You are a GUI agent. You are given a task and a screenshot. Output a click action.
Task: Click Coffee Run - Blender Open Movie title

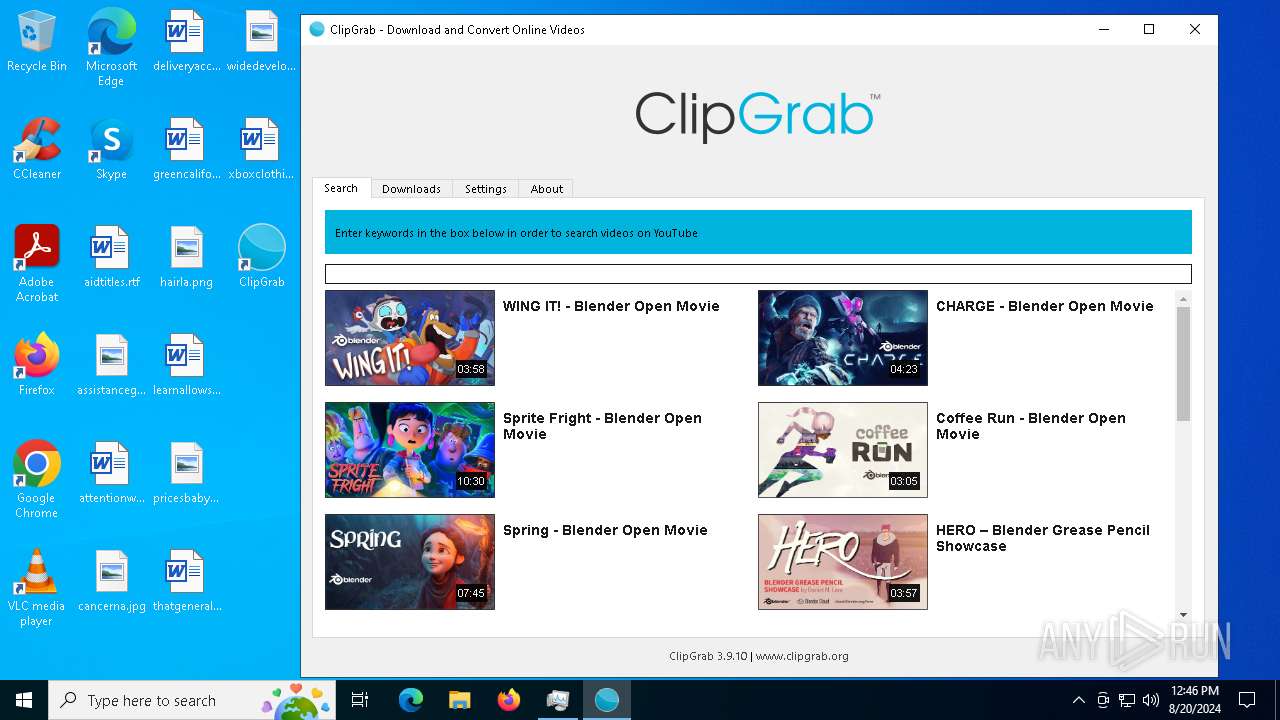pyautogui.click(x=1031, y=426)
